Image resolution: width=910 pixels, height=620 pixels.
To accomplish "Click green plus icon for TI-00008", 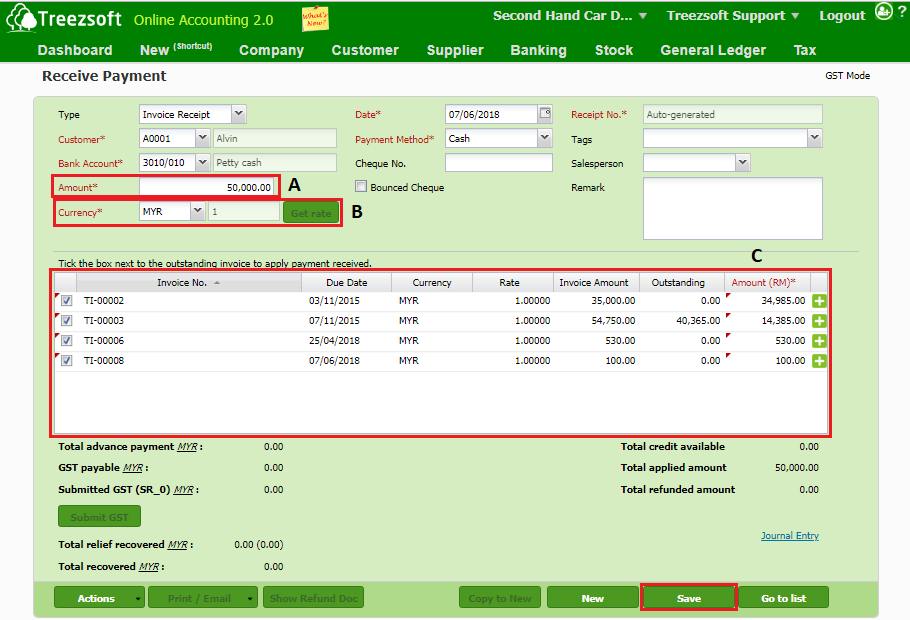I will coord(819,361).
